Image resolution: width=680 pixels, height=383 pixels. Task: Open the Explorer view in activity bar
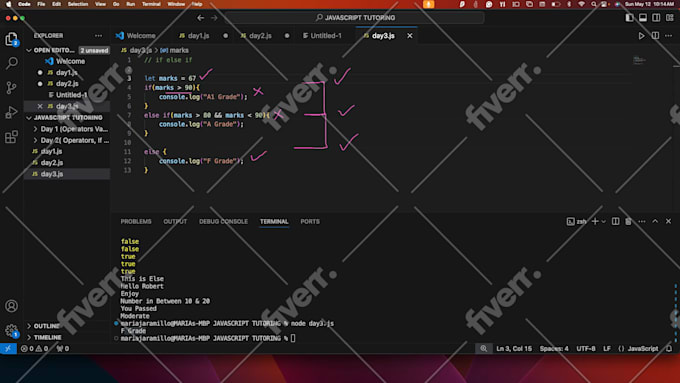[11, 39]
